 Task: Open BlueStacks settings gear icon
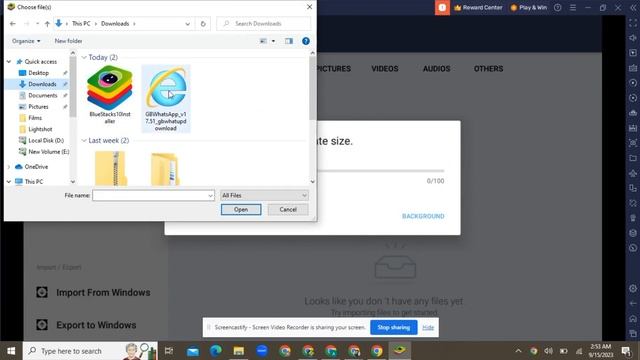(x=633, y=288)
